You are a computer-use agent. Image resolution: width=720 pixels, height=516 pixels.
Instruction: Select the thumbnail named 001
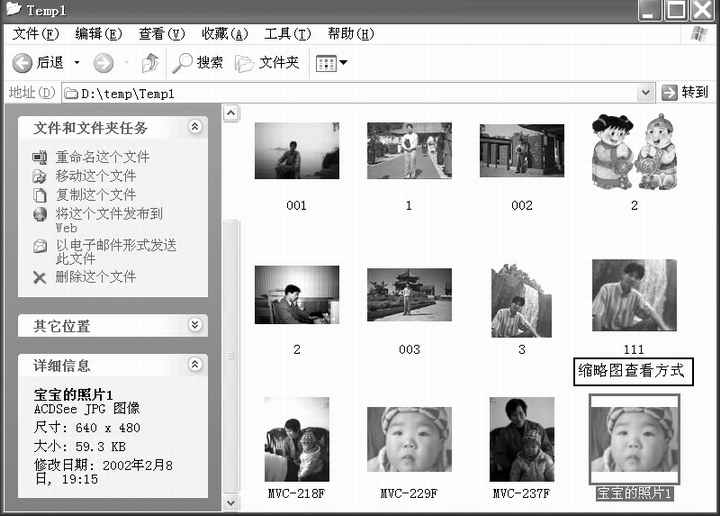click(297, 151)
